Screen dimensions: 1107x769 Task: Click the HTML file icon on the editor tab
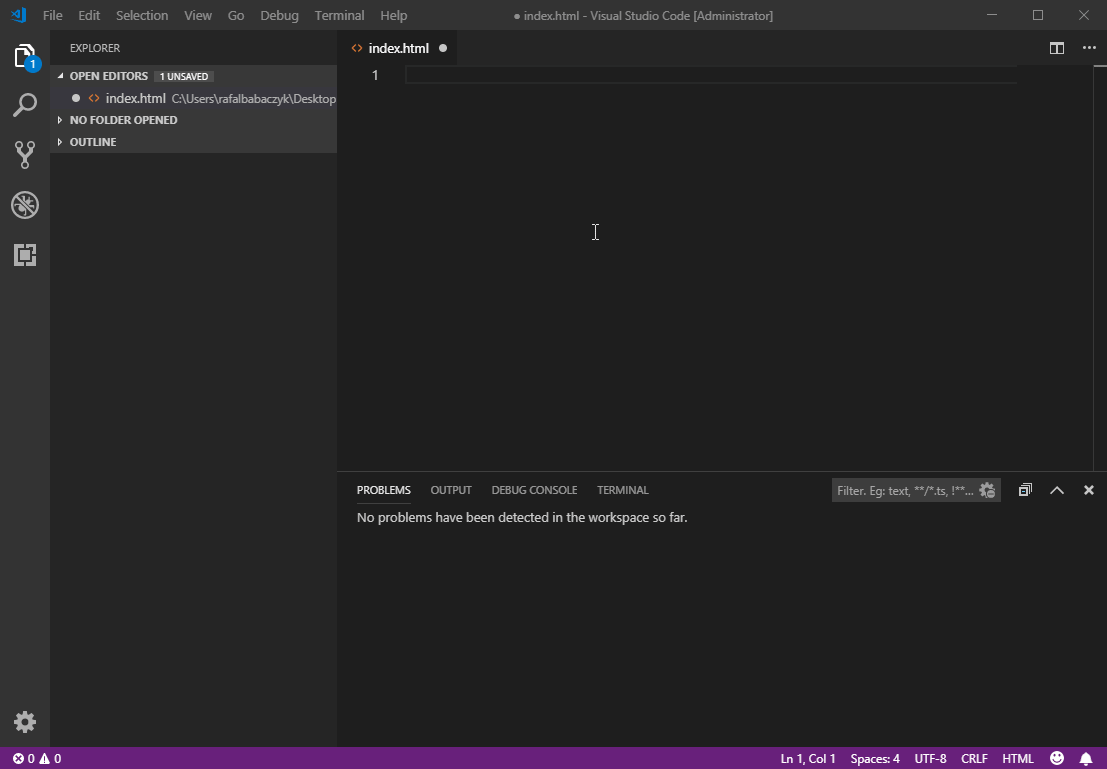357,48
